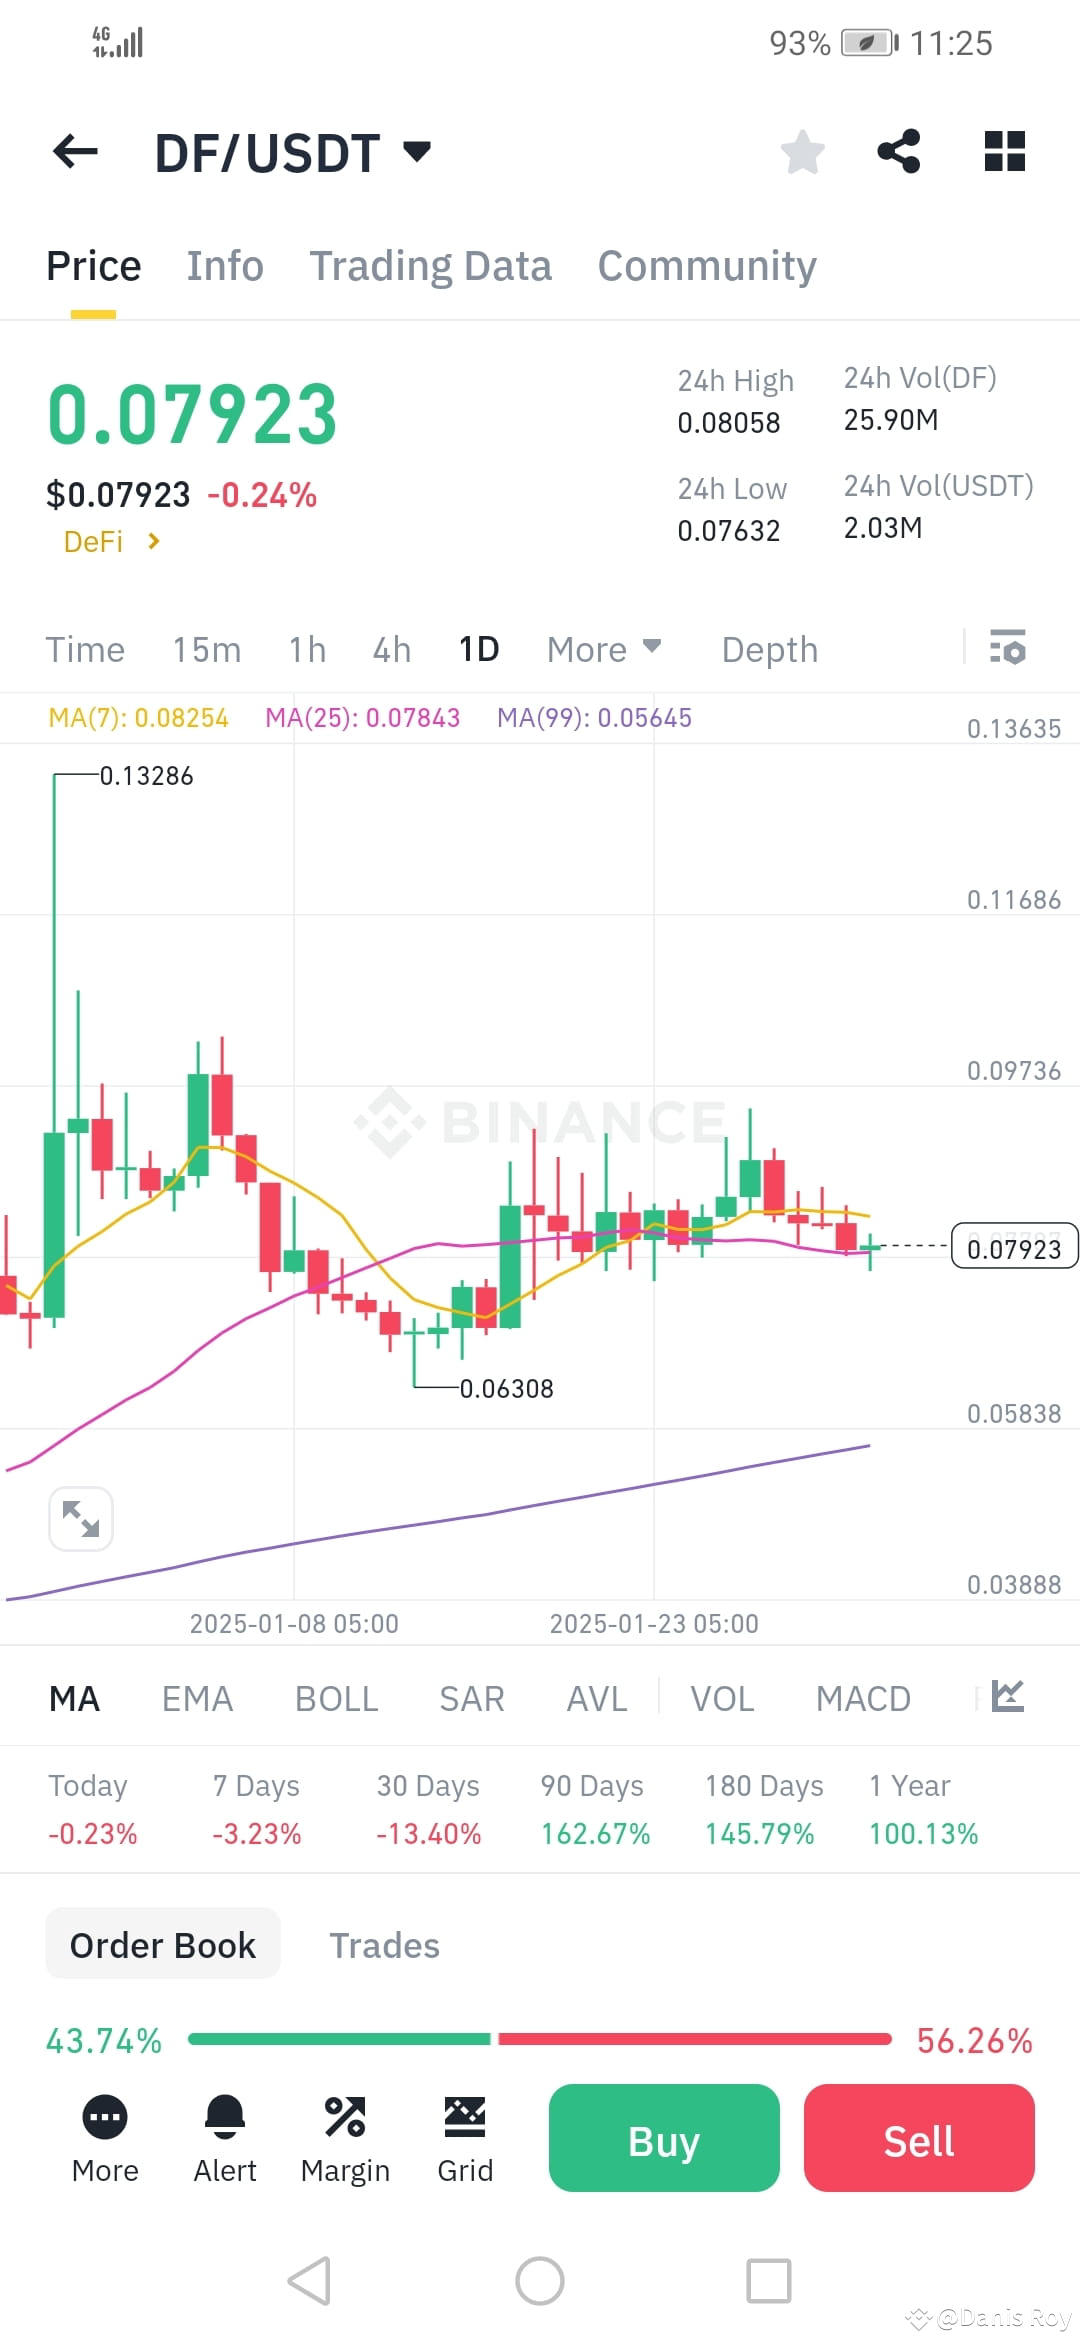Tap the buy/sell ratio bar
Screen dimensions: 1080x2340
[540, 2040]
